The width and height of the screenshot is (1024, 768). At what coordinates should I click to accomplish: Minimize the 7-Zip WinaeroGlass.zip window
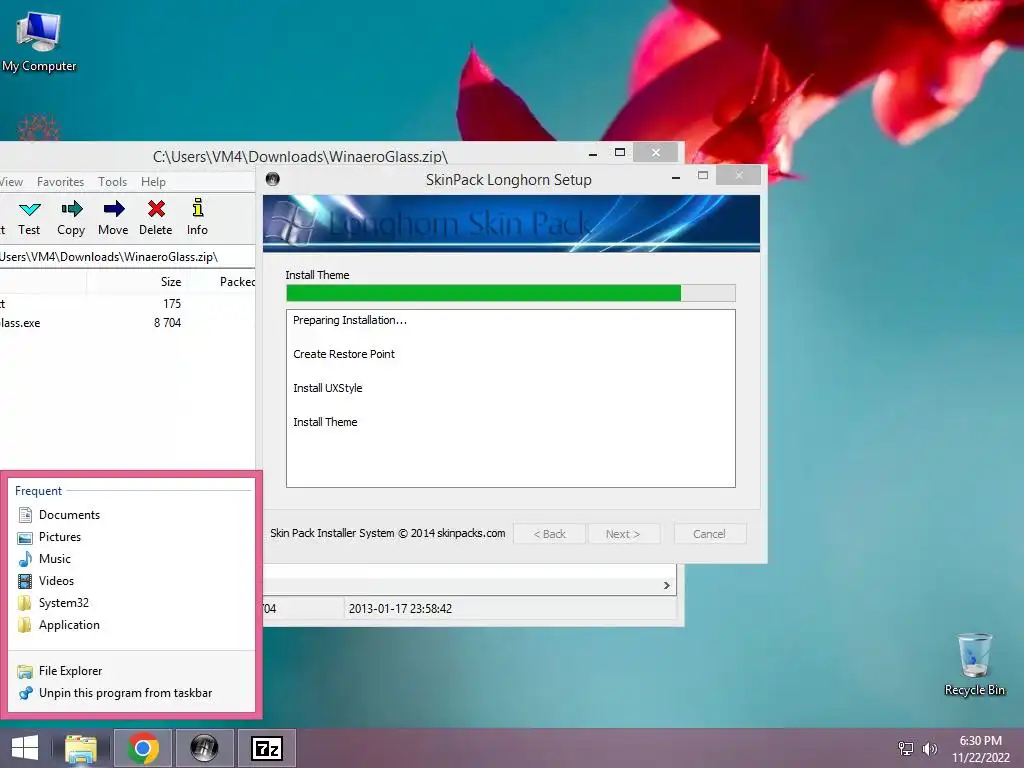pyautogui.click(x=593, y=153)
